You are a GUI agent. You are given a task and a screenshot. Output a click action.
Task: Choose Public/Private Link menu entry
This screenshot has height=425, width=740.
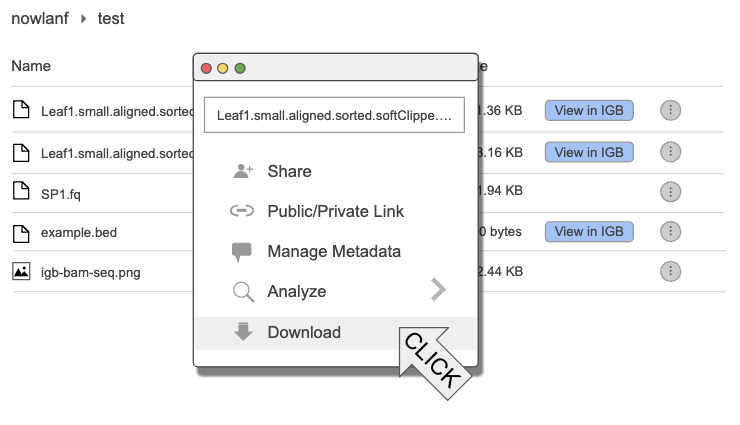[335, 212]
